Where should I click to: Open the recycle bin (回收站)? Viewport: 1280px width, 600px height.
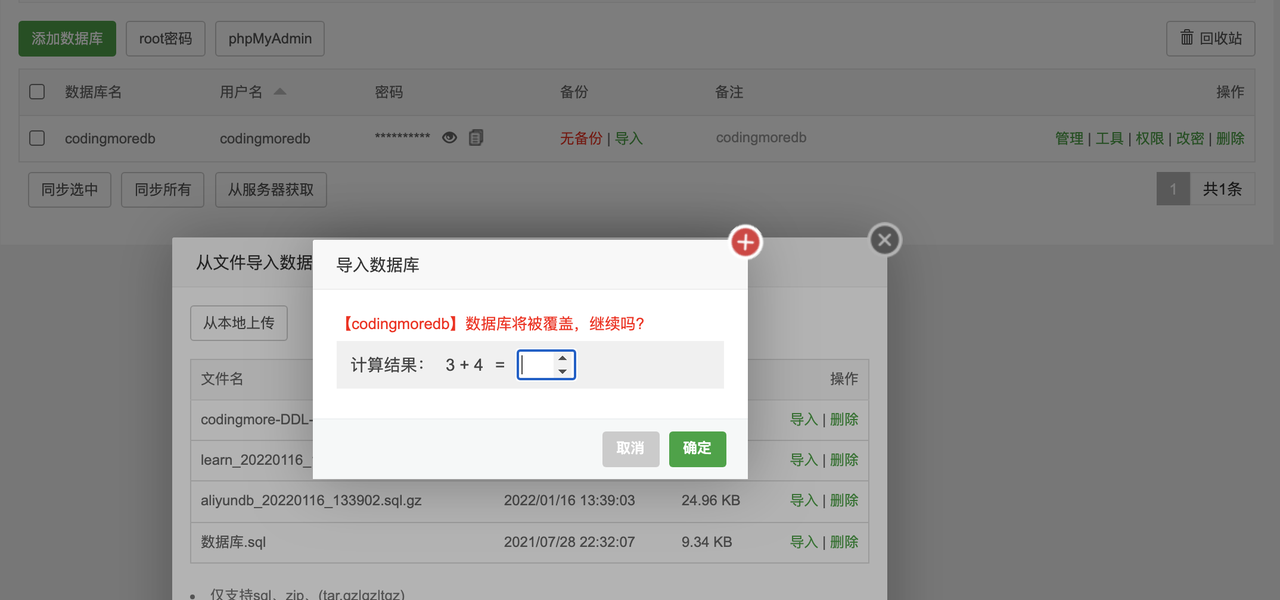pos(1210,39)
